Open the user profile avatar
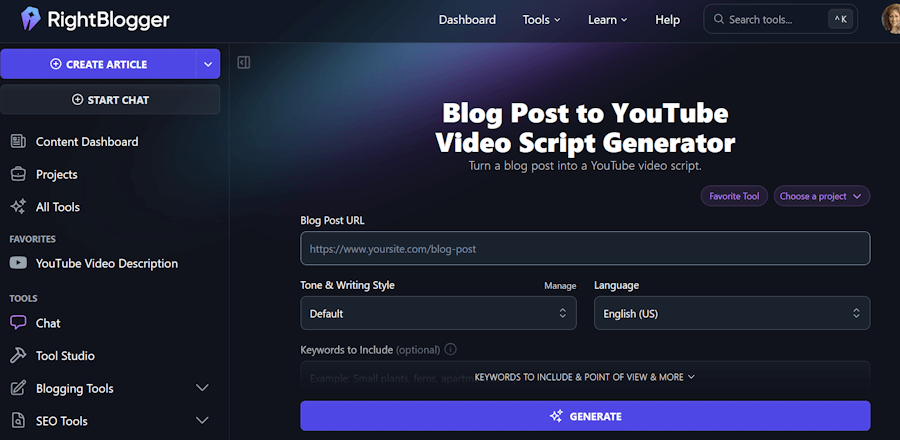900x440 pixels. click(x=891, y=20)
